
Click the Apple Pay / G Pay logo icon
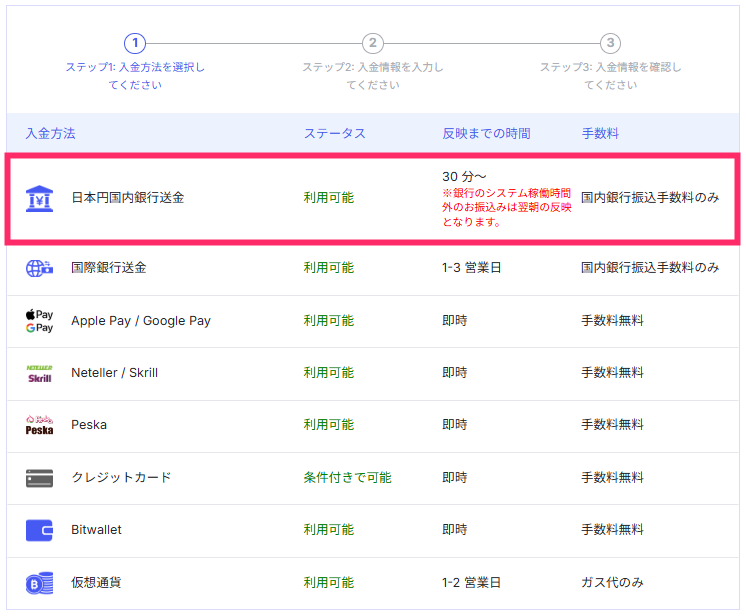click(39, 321)
